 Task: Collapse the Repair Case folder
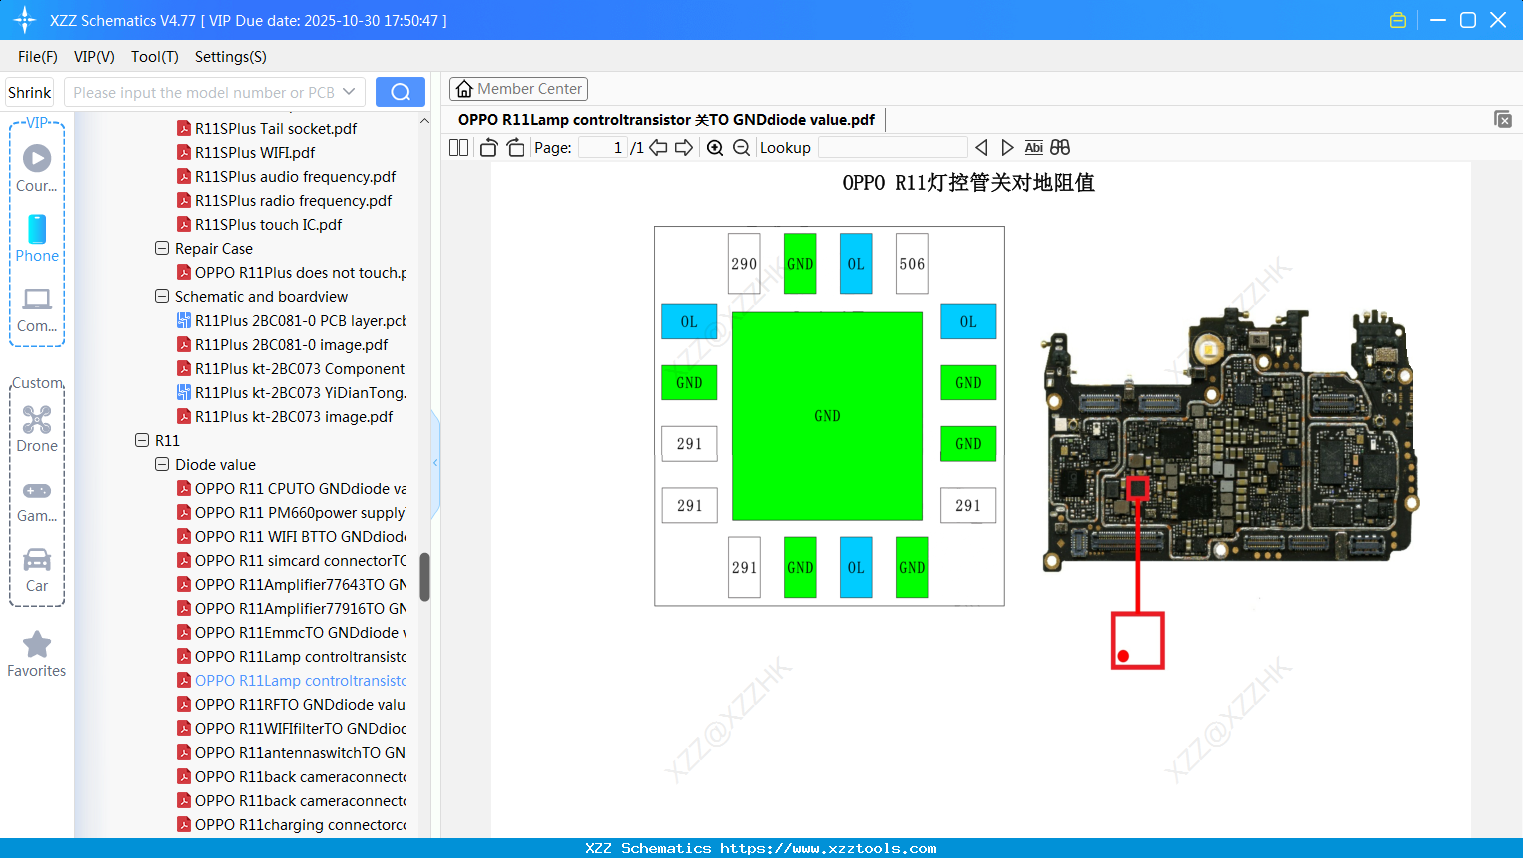tap(161, 248)
